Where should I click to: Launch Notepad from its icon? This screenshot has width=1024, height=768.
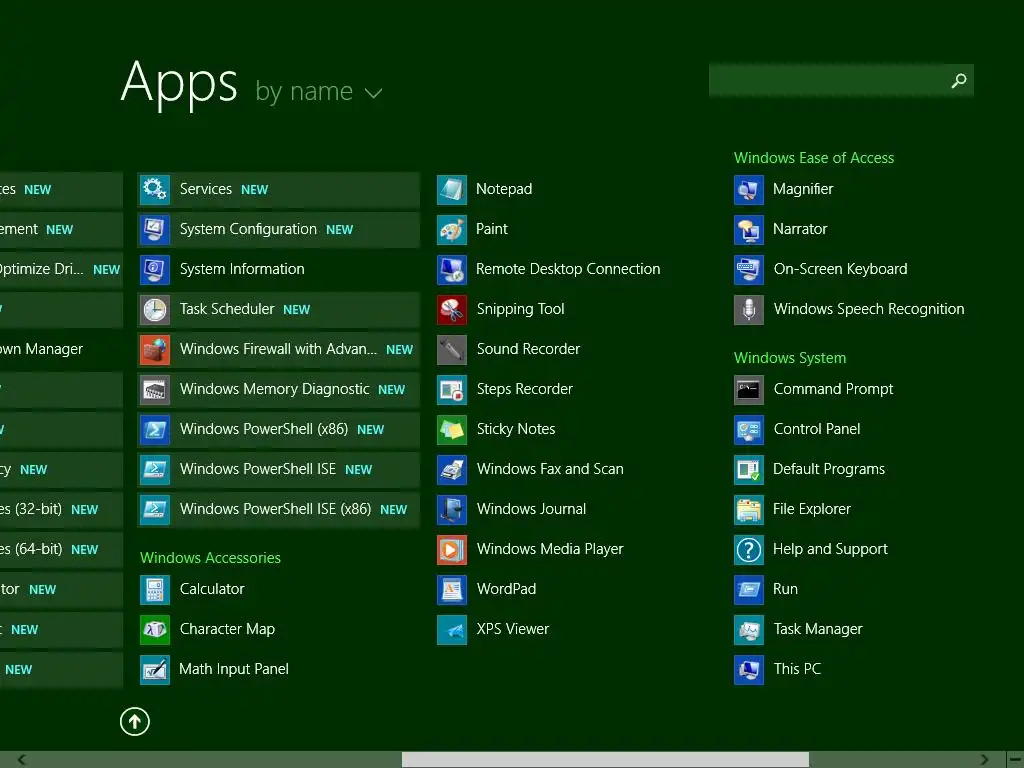coord(452,189)
